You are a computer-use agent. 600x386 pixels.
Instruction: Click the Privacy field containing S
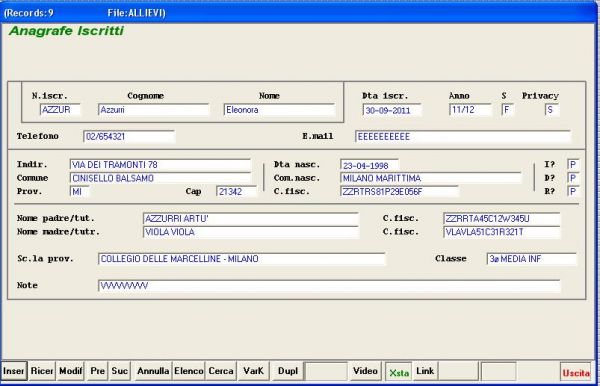[551, 110]
